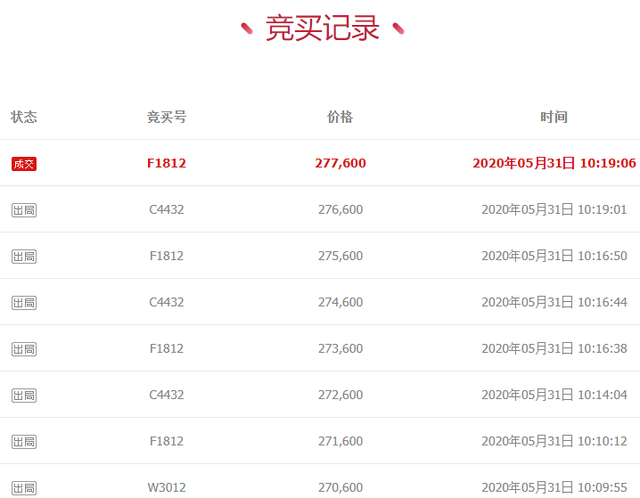The width and height of the screenshot is (640, 498).
Task: Click the 出局 badge in the 271,600 row
Action: pyautogui.click(x=24, y=442)
